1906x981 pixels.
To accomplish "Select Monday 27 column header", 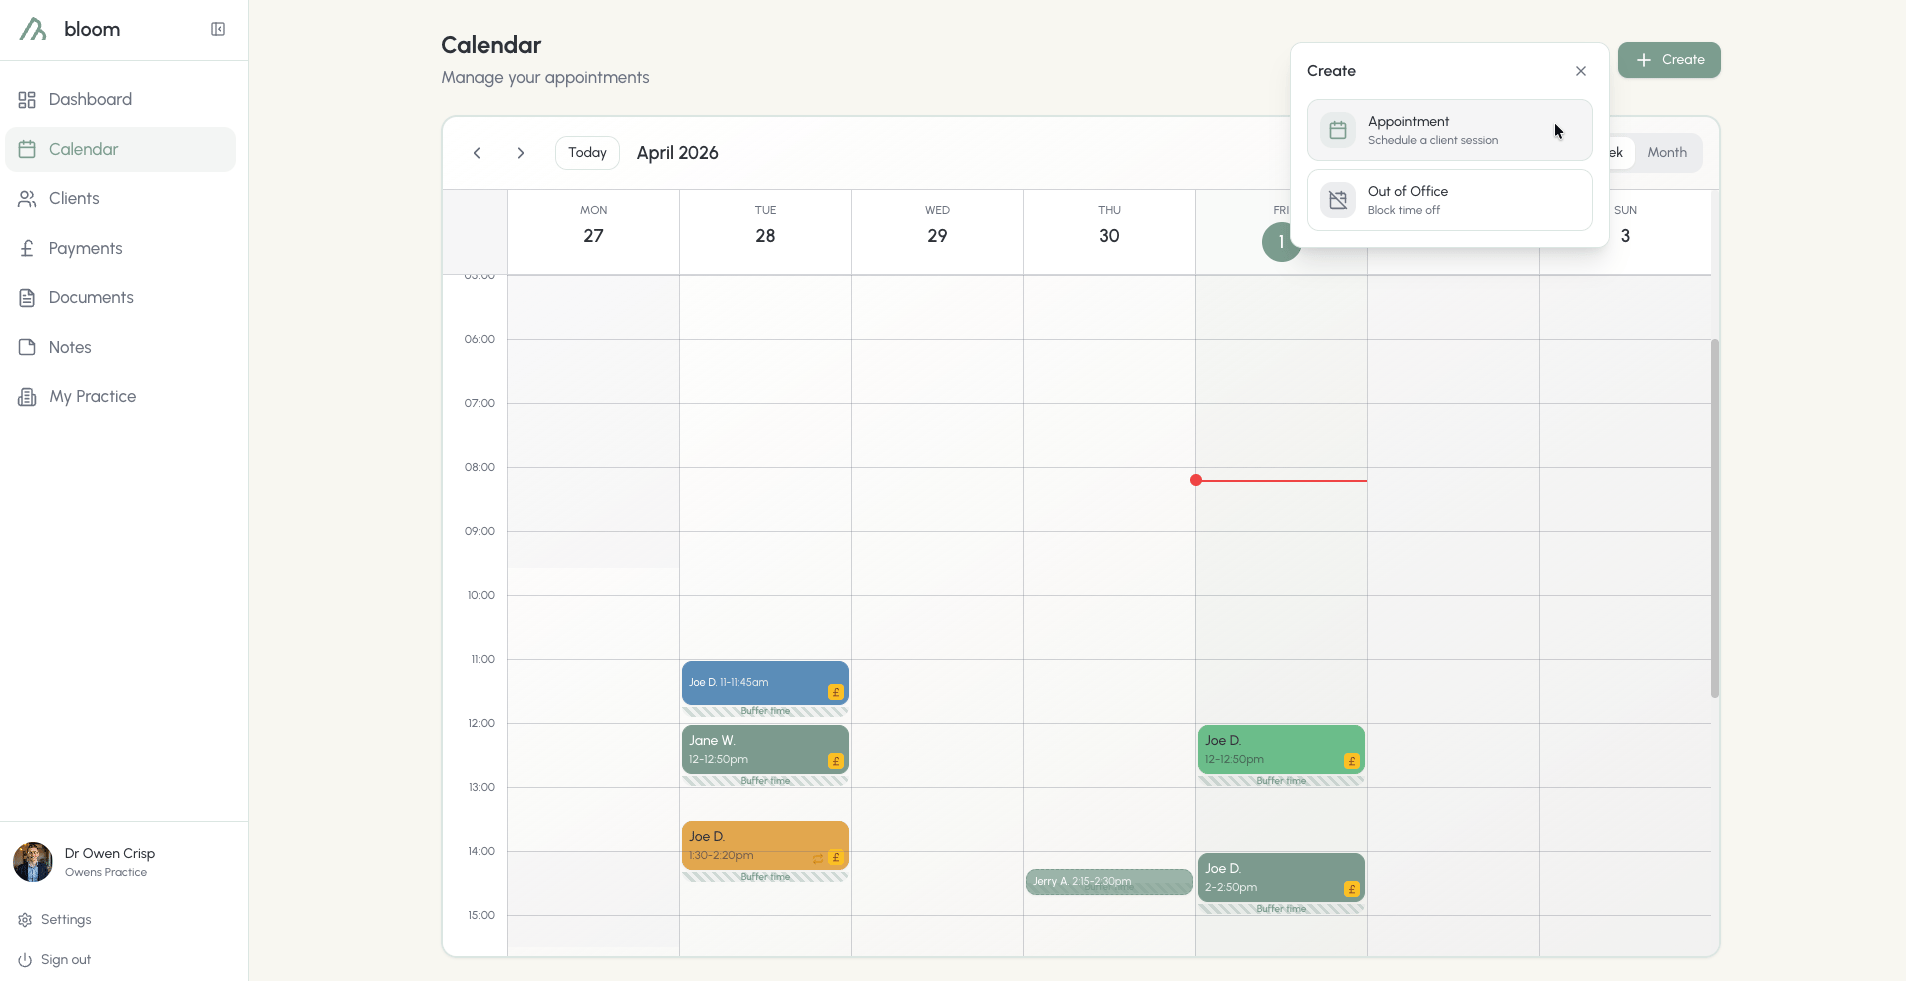I will 594,232.
